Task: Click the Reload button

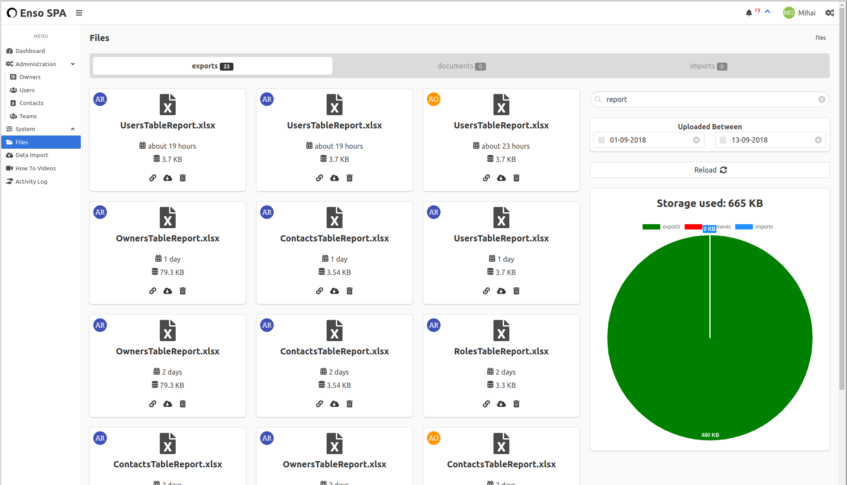Action: (x=710, y=170)
